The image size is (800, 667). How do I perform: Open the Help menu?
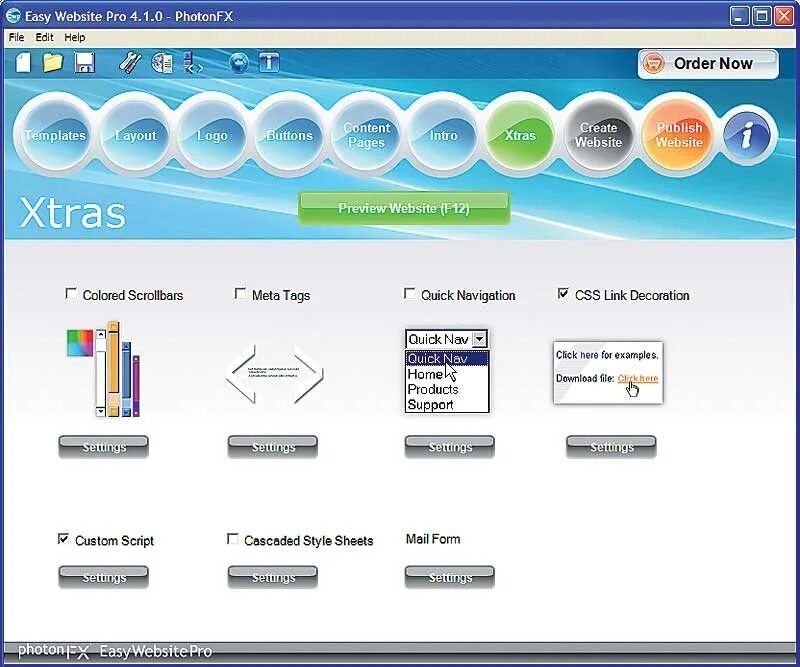click(74, 37)
